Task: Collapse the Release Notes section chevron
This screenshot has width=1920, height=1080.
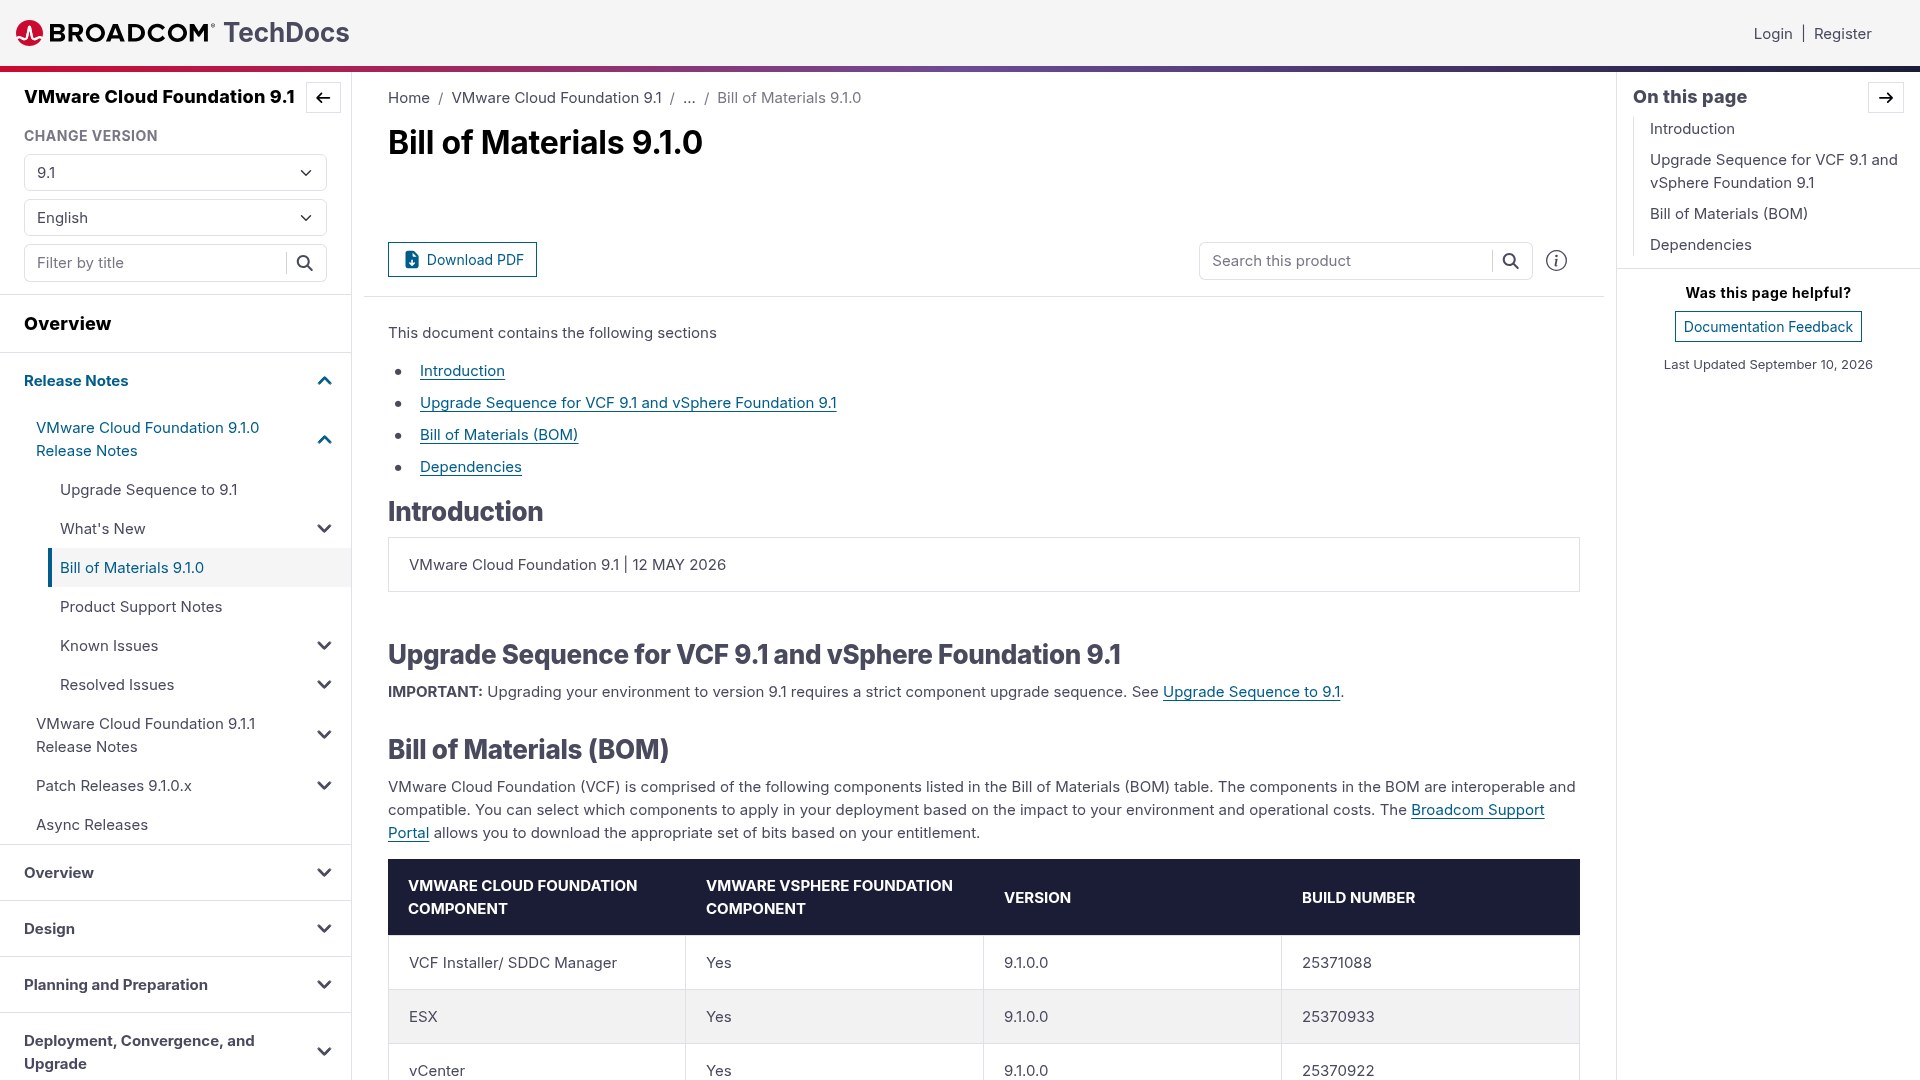Action: (324, 381)
